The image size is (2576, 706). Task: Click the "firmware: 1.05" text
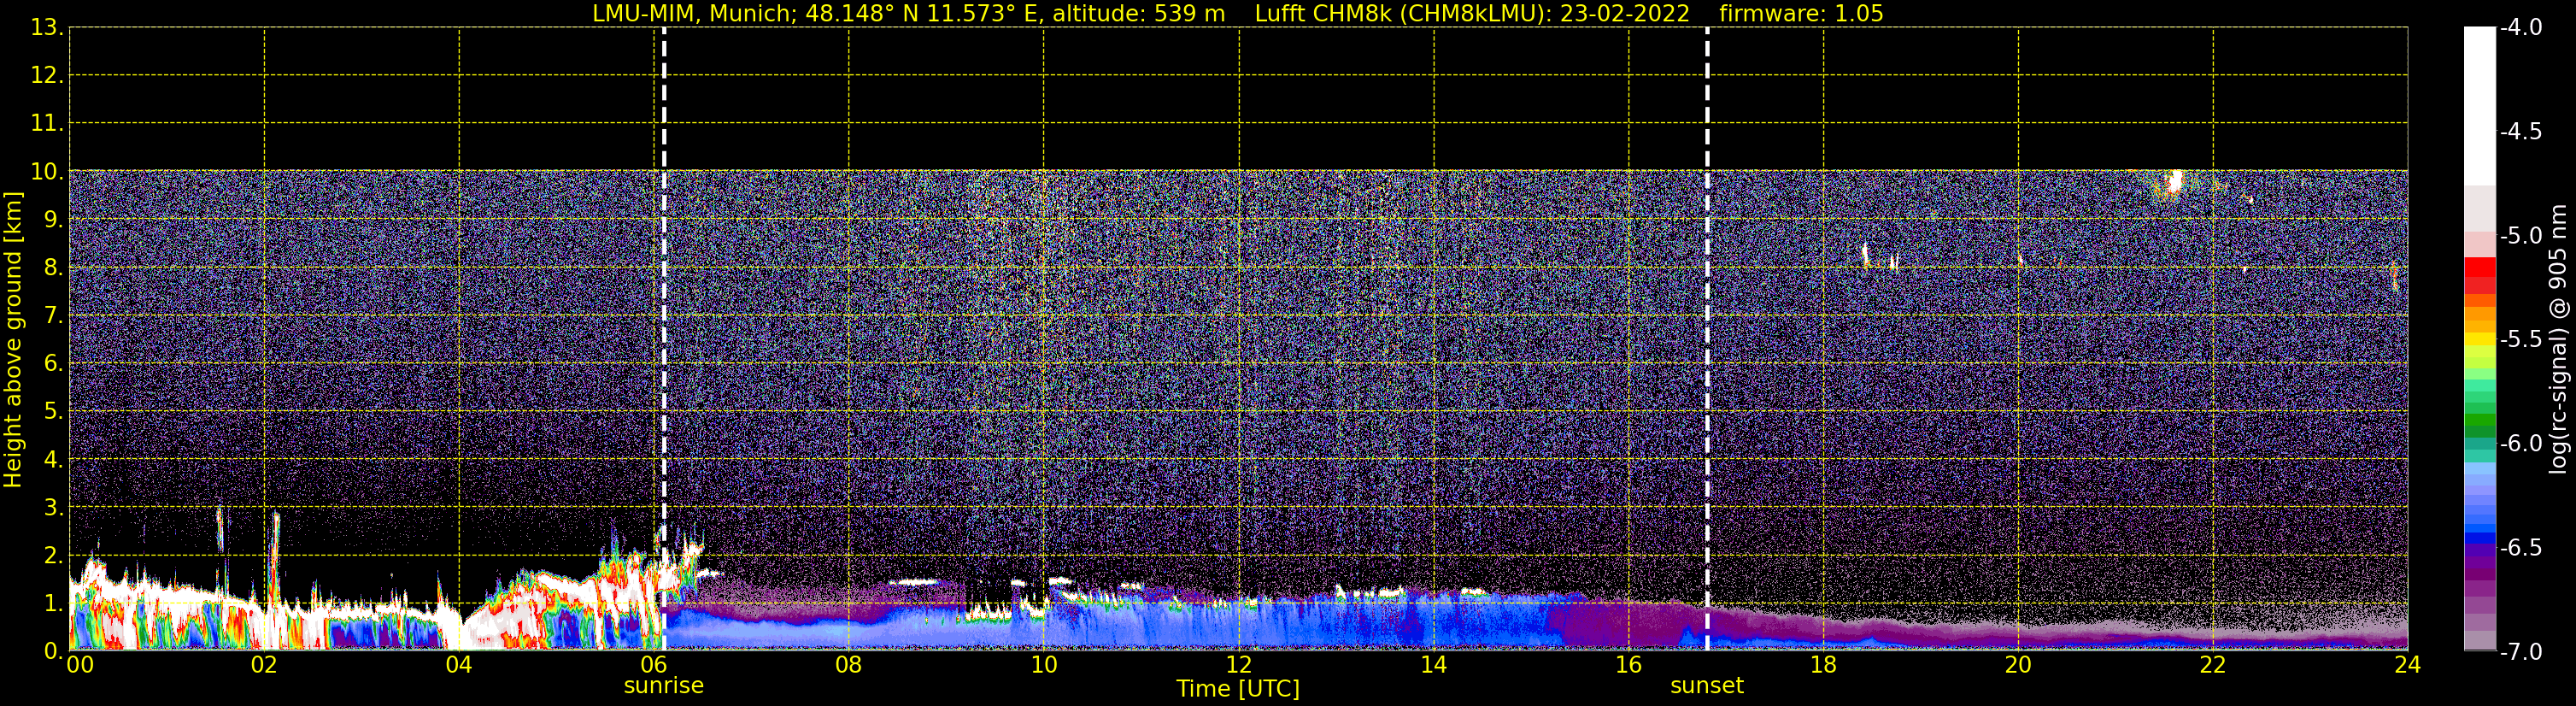[1801, 14]
